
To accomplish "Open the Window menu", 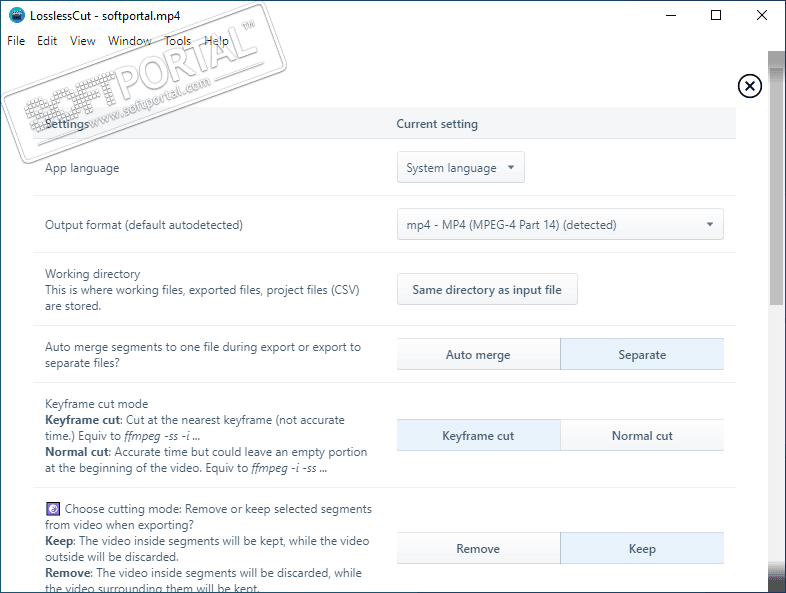I will [x=130, y=41].
